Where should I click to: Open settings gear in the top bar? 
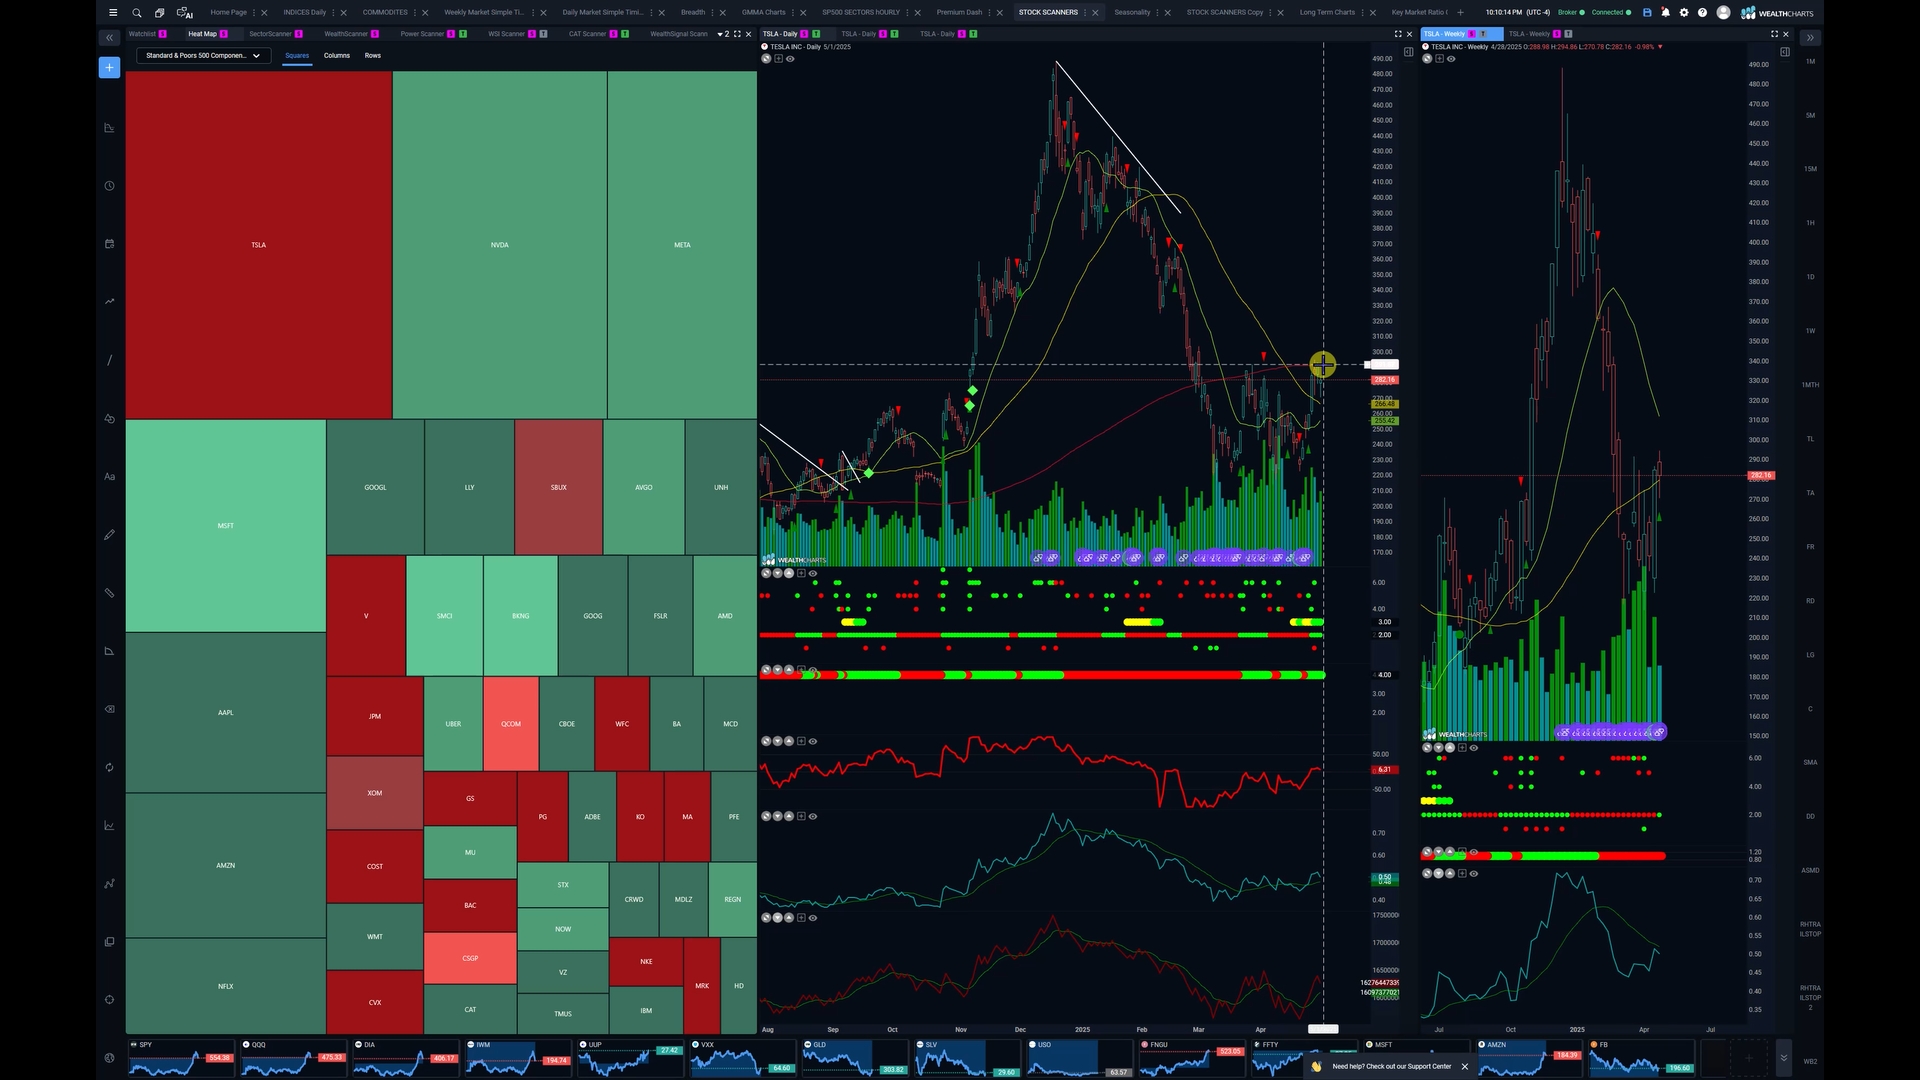pos(1684,13)
